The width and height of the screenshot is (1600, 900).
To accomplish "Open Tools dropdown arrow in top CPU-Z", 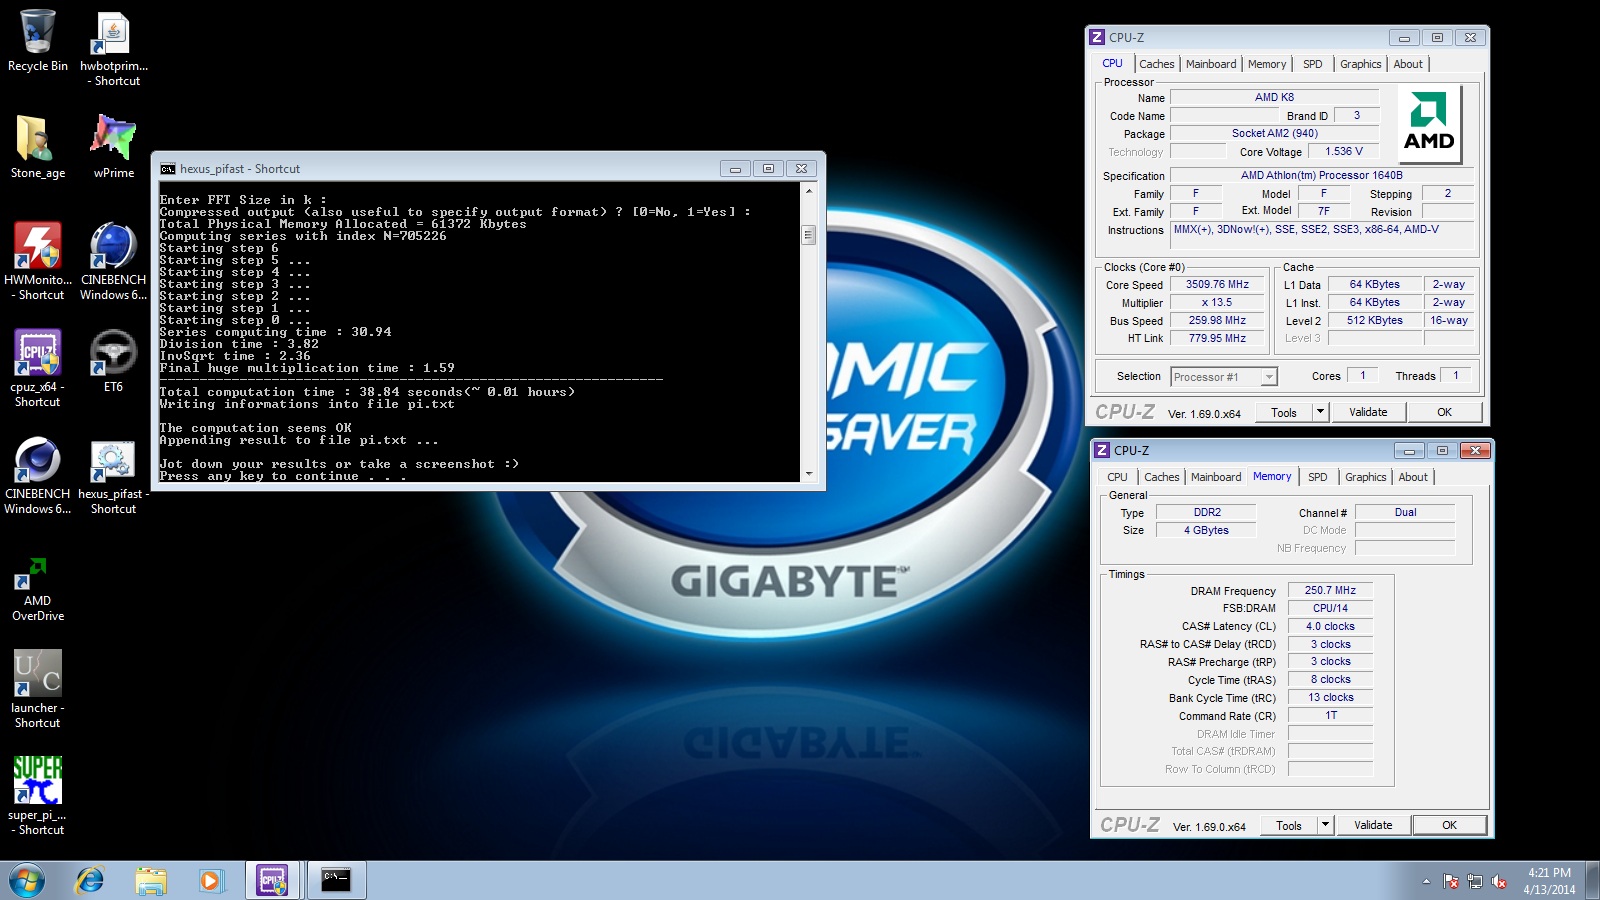I will 1320,411.
